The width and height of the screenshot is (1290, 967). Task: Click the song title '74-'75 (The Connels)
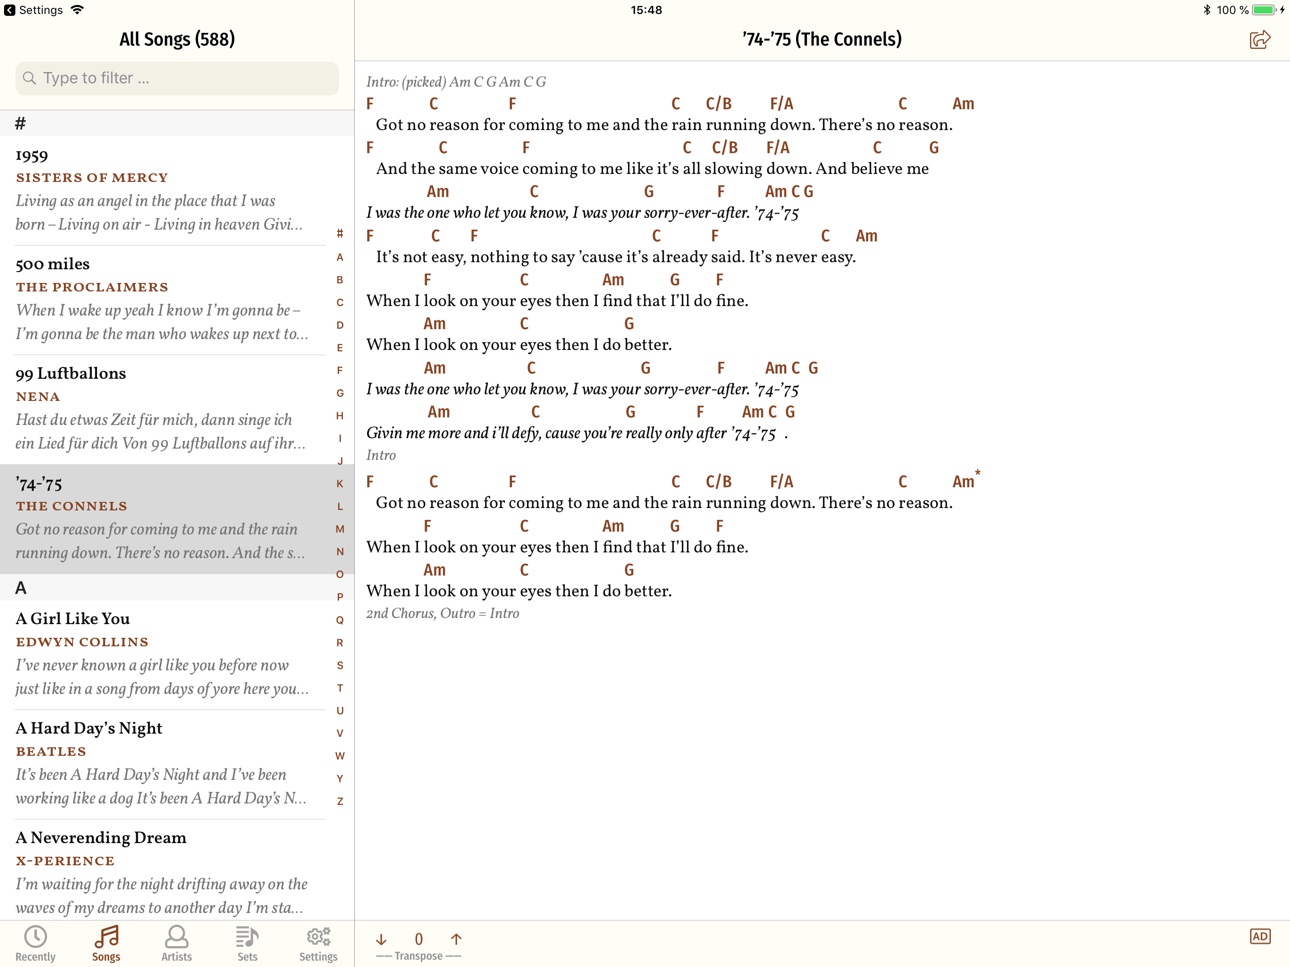[822, 39]
